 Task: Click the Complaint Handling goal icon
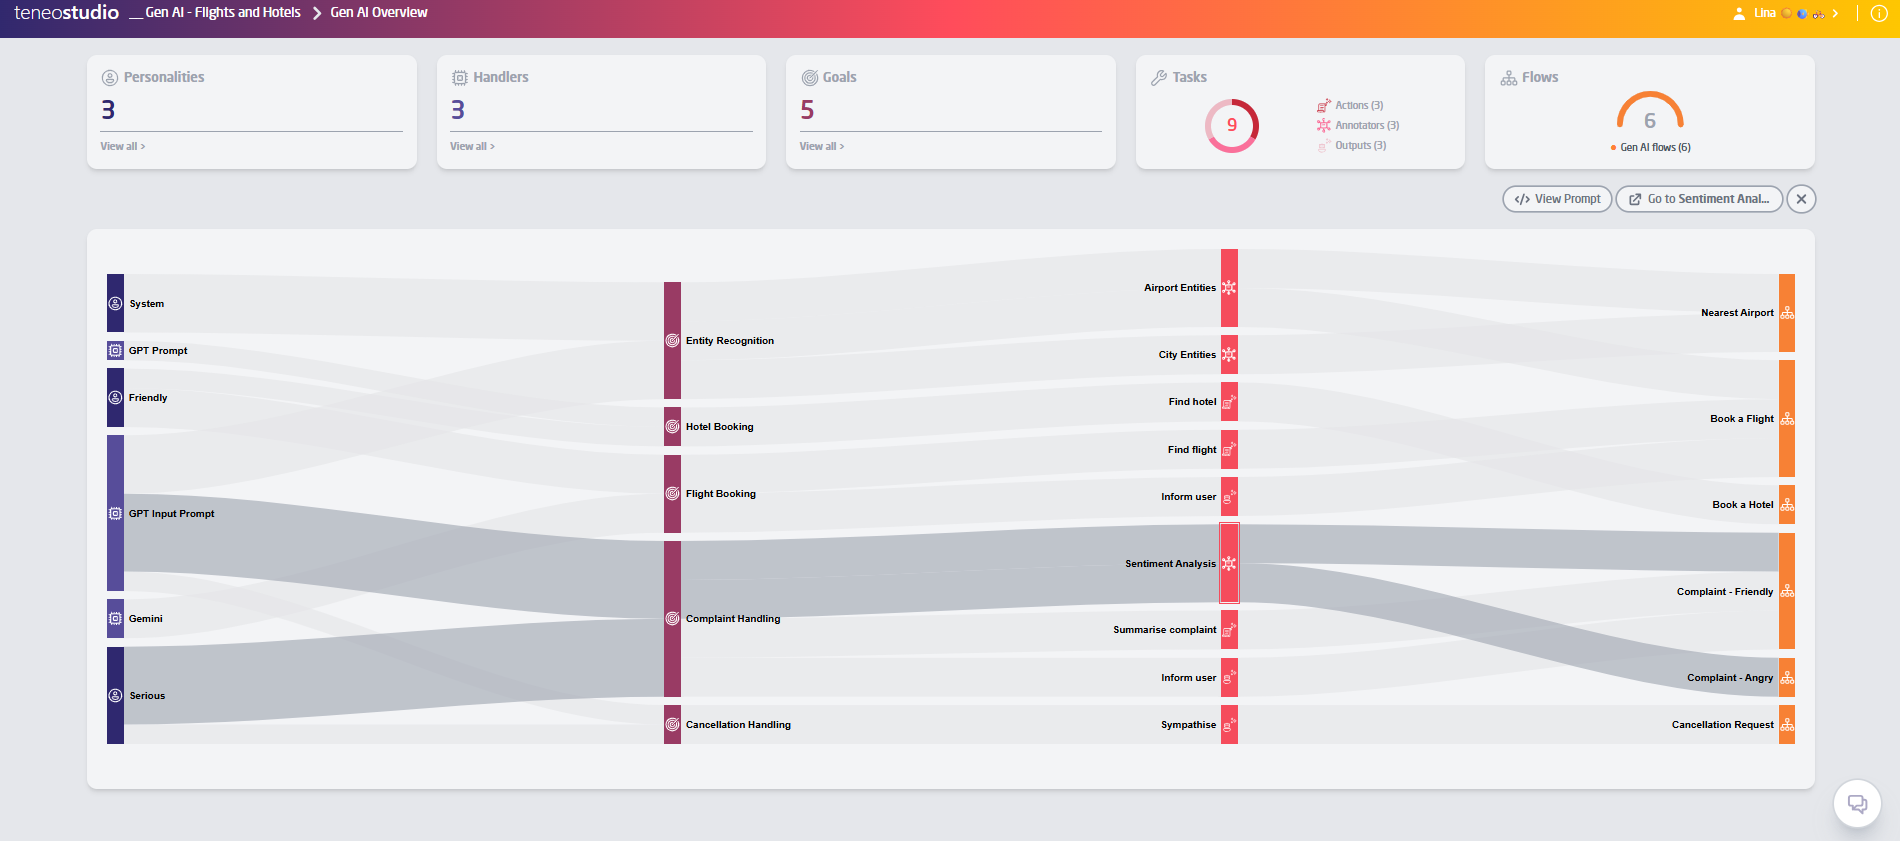[x=672, y=619]
